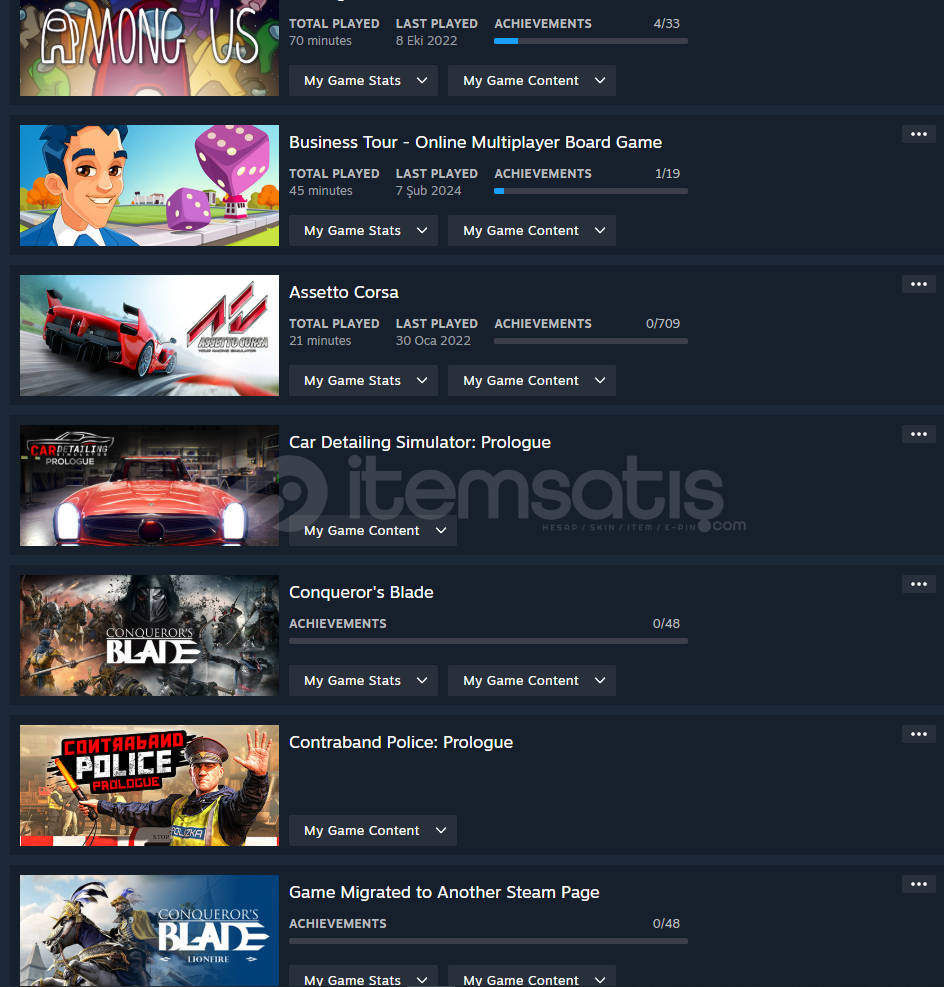Expand My Game Stats for Business Tour
The width and height of the screenshot is (944, 987).
(x=363, y=230)
